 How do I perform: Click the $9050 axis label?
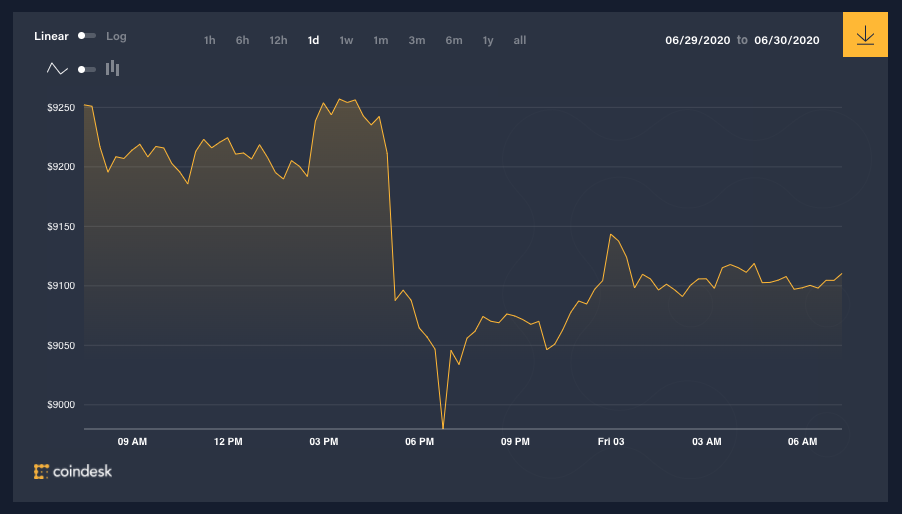61,346
